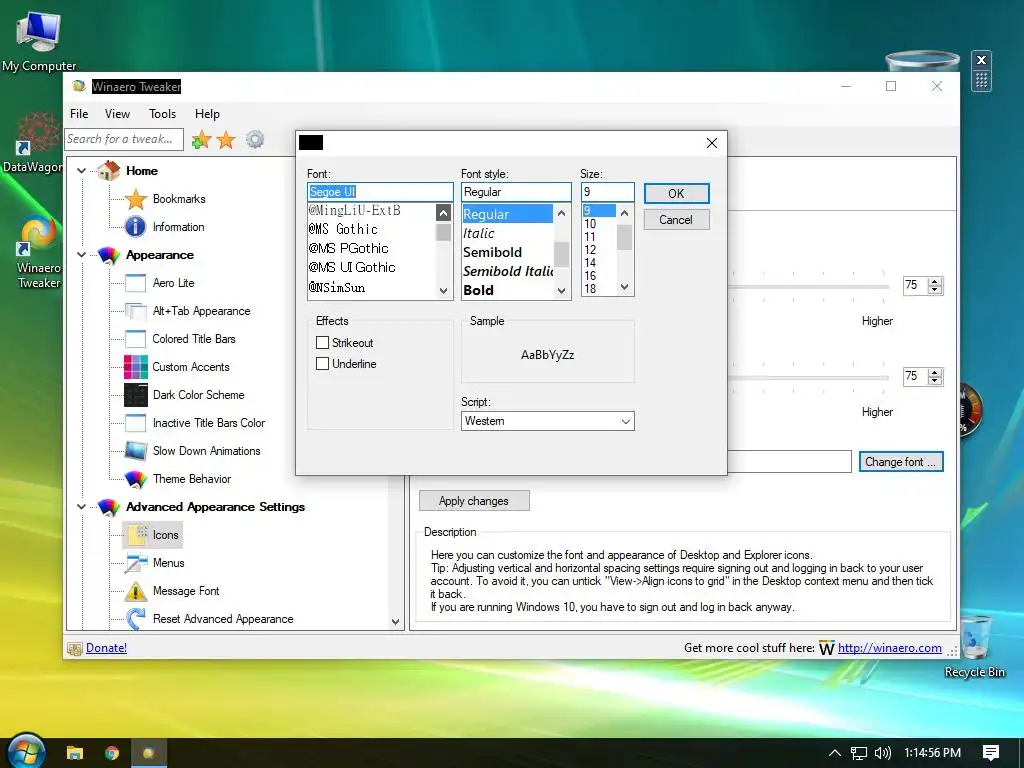Image resolution: width=1024 pixels, height=768 pixels.
Task: Click the Message Font warning icon
Action: [x=135, y=591]
